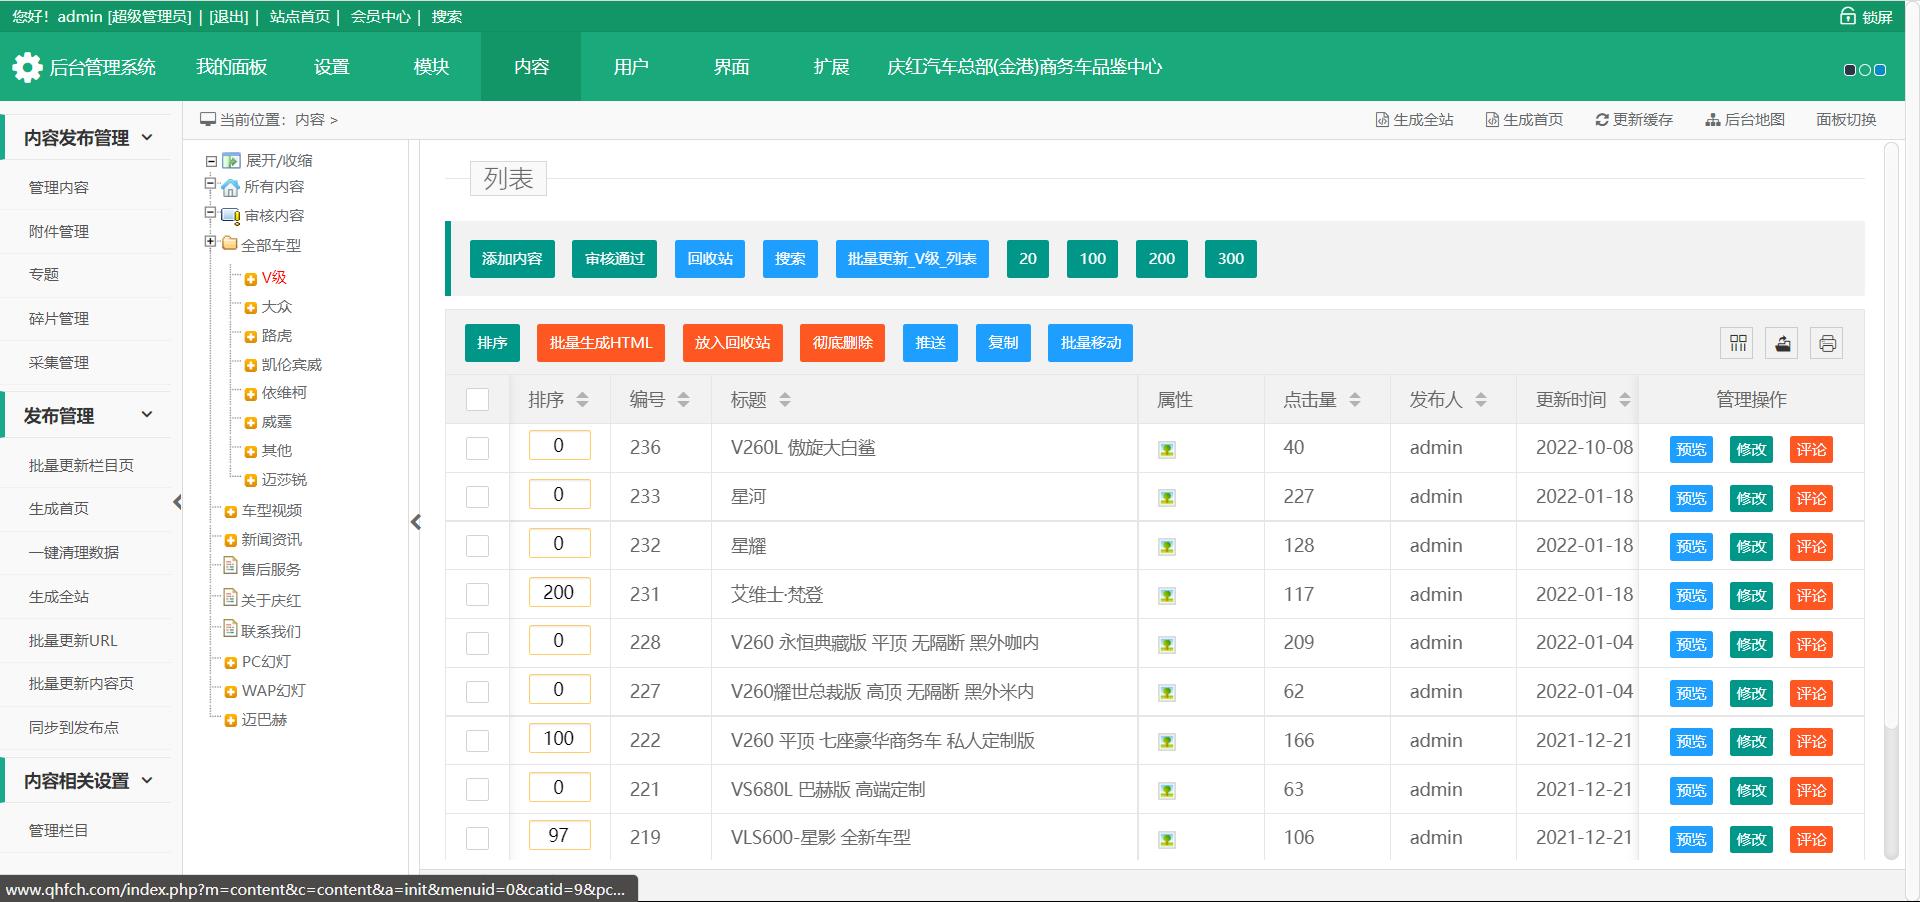
Task: Click the plus icon beside 大众
Action: pyautogui.click(x=251, y=308)
